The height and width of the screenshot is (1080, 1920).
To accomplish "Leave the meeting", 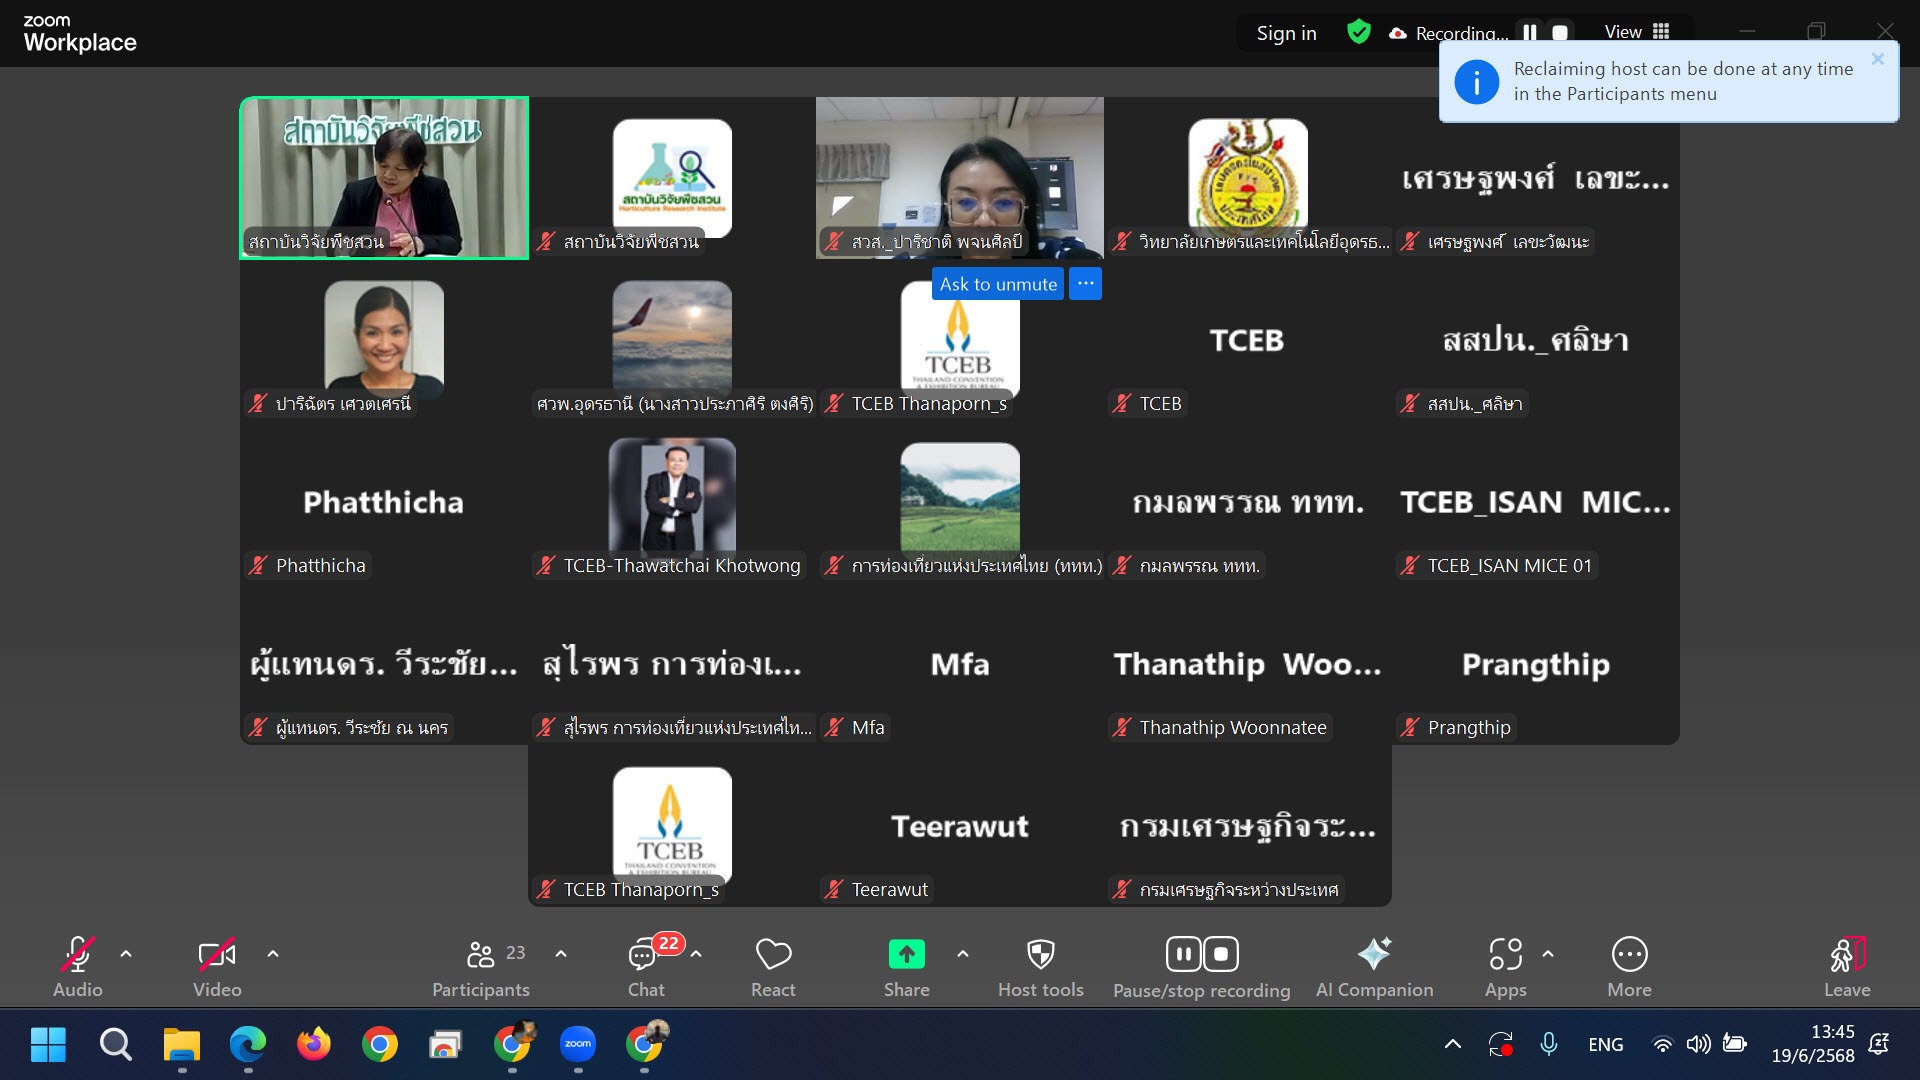I will tap(1847, 966).
